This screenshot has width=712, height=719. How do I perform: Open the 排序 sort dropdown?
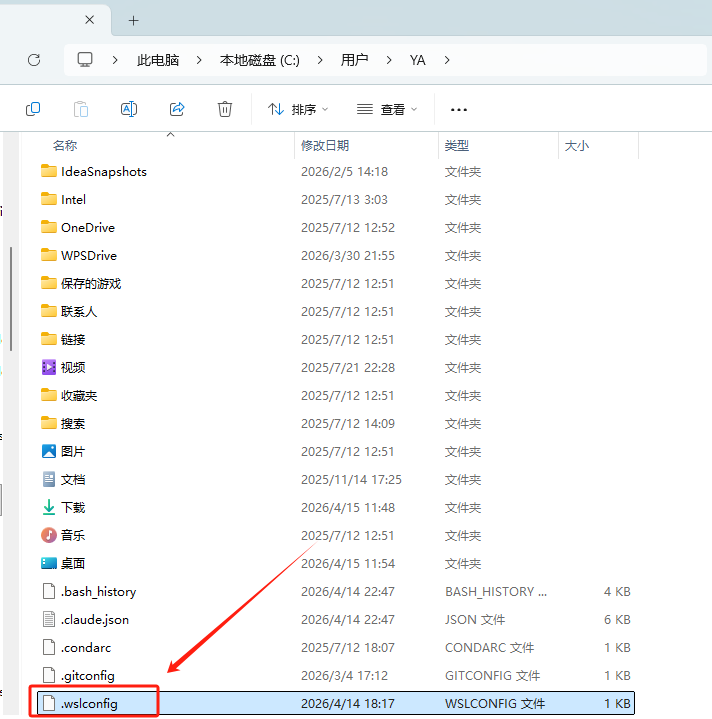click(298, 110)
